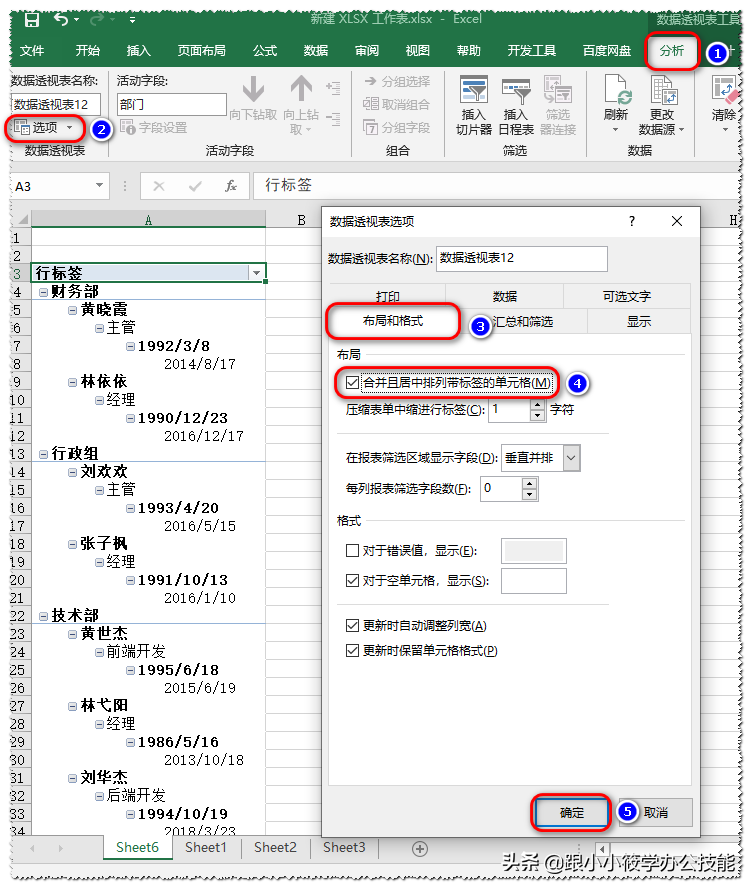
Task: Toggle 对于错误值显示 checkbox
Action: click(352, 551)
